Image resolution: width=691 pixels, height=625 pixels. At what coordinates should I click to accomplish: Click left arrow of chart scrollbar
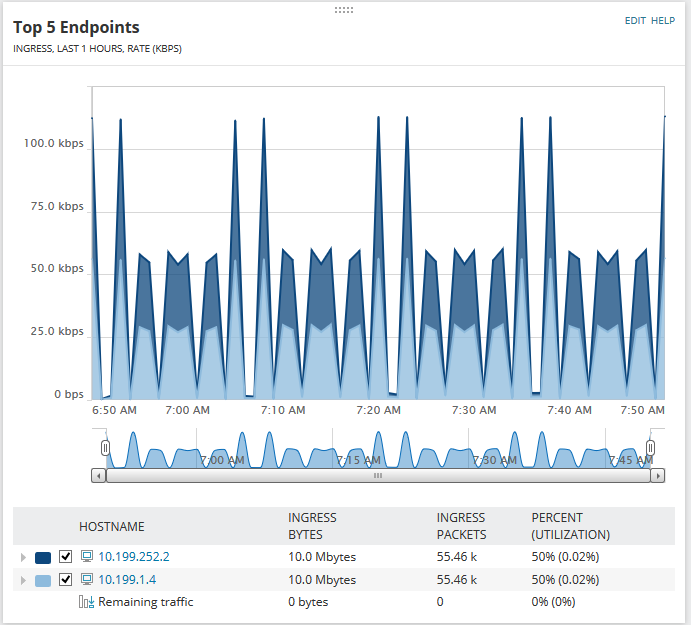pos(99,476)
